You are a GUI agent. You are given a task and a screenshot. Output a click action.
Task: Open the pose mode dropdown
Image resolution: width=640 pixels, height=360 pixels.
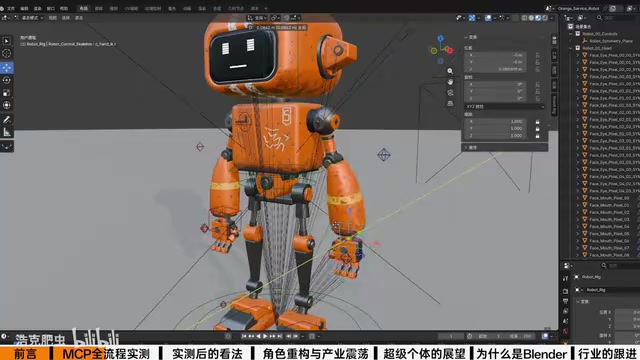click(29, 18)
